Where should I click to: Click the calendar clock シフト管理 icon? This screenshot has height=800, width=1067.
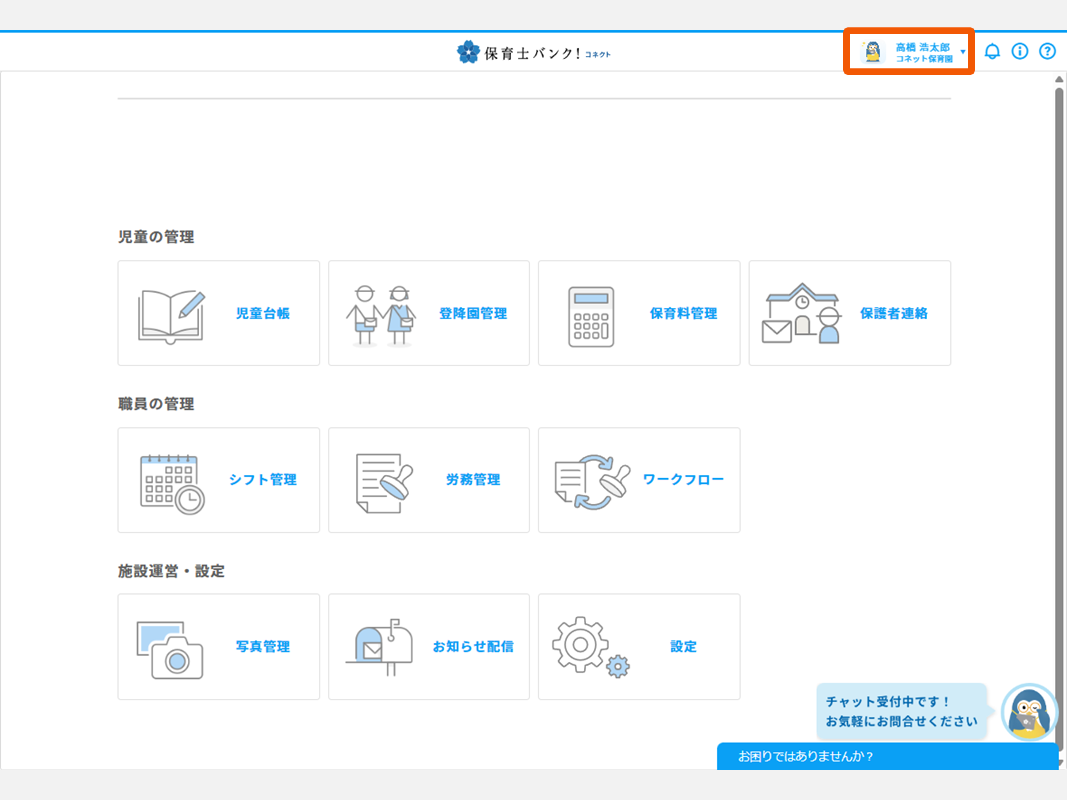[172, 482]
